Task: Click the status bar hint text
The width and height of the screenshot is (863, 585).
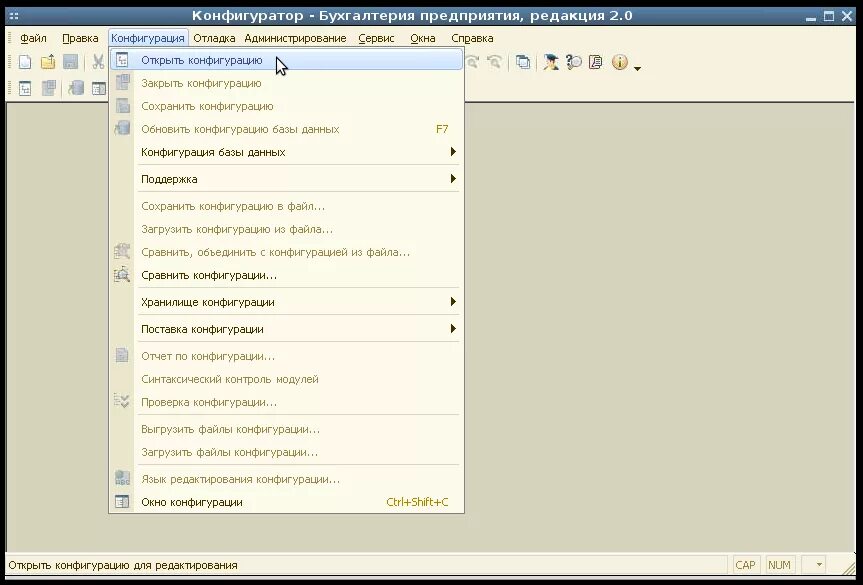Action: click(123, 565)
